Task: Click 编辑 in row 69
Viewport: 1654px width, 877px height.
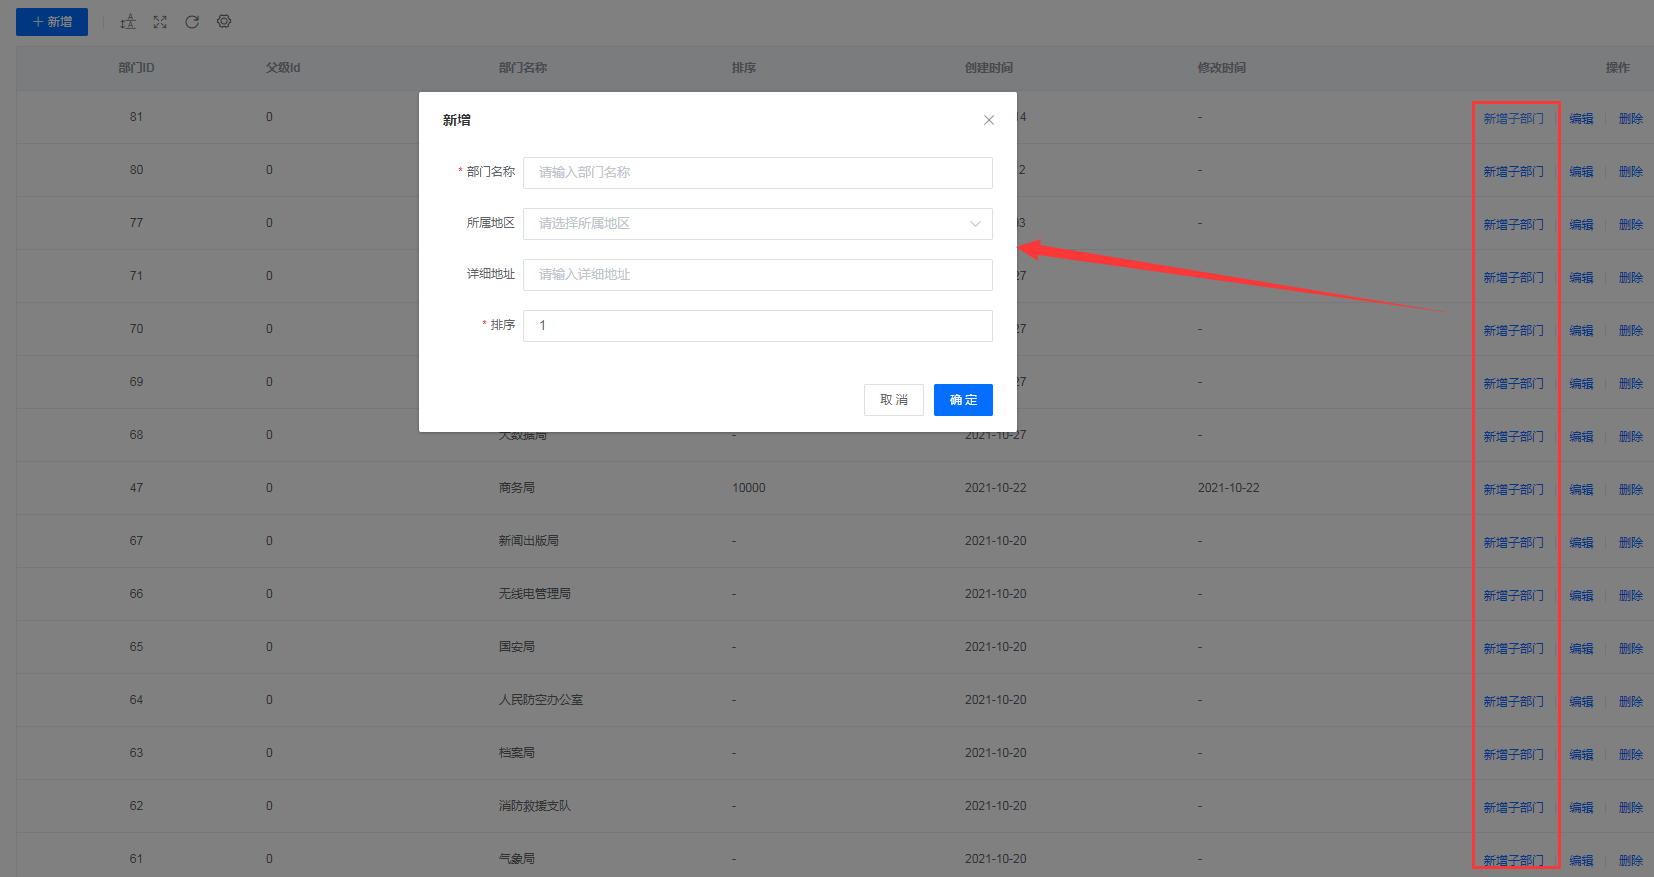Action: tap(1581, 384)
